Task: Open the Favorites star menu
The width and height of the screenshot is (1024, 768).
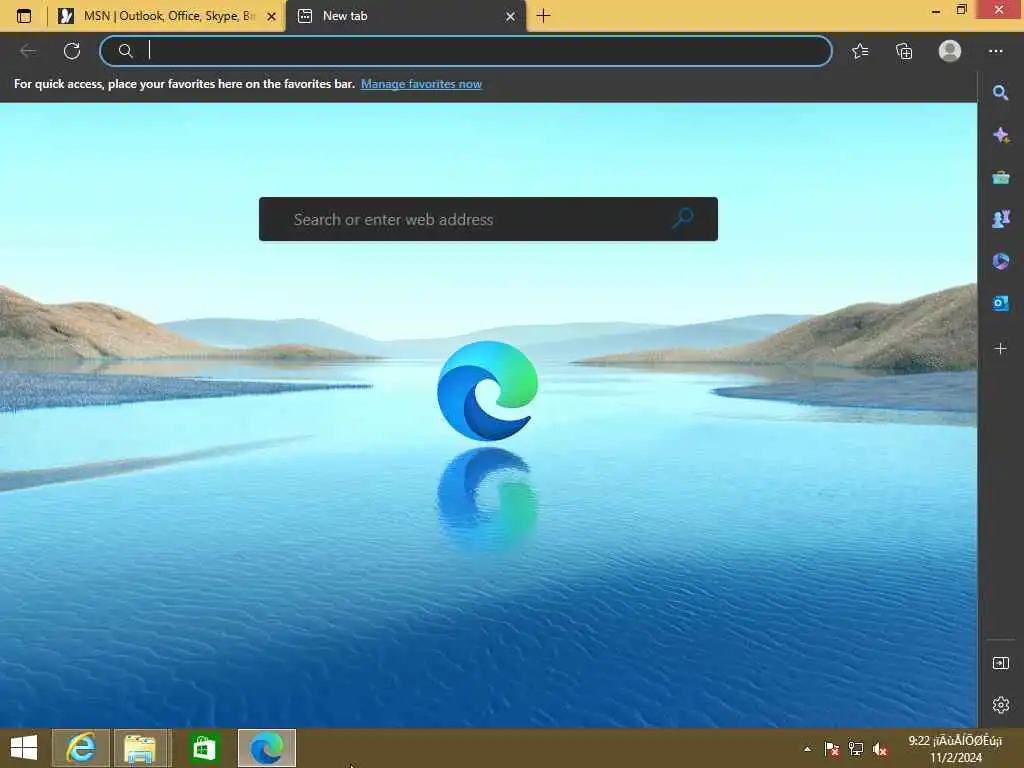Action: [860, 51]
